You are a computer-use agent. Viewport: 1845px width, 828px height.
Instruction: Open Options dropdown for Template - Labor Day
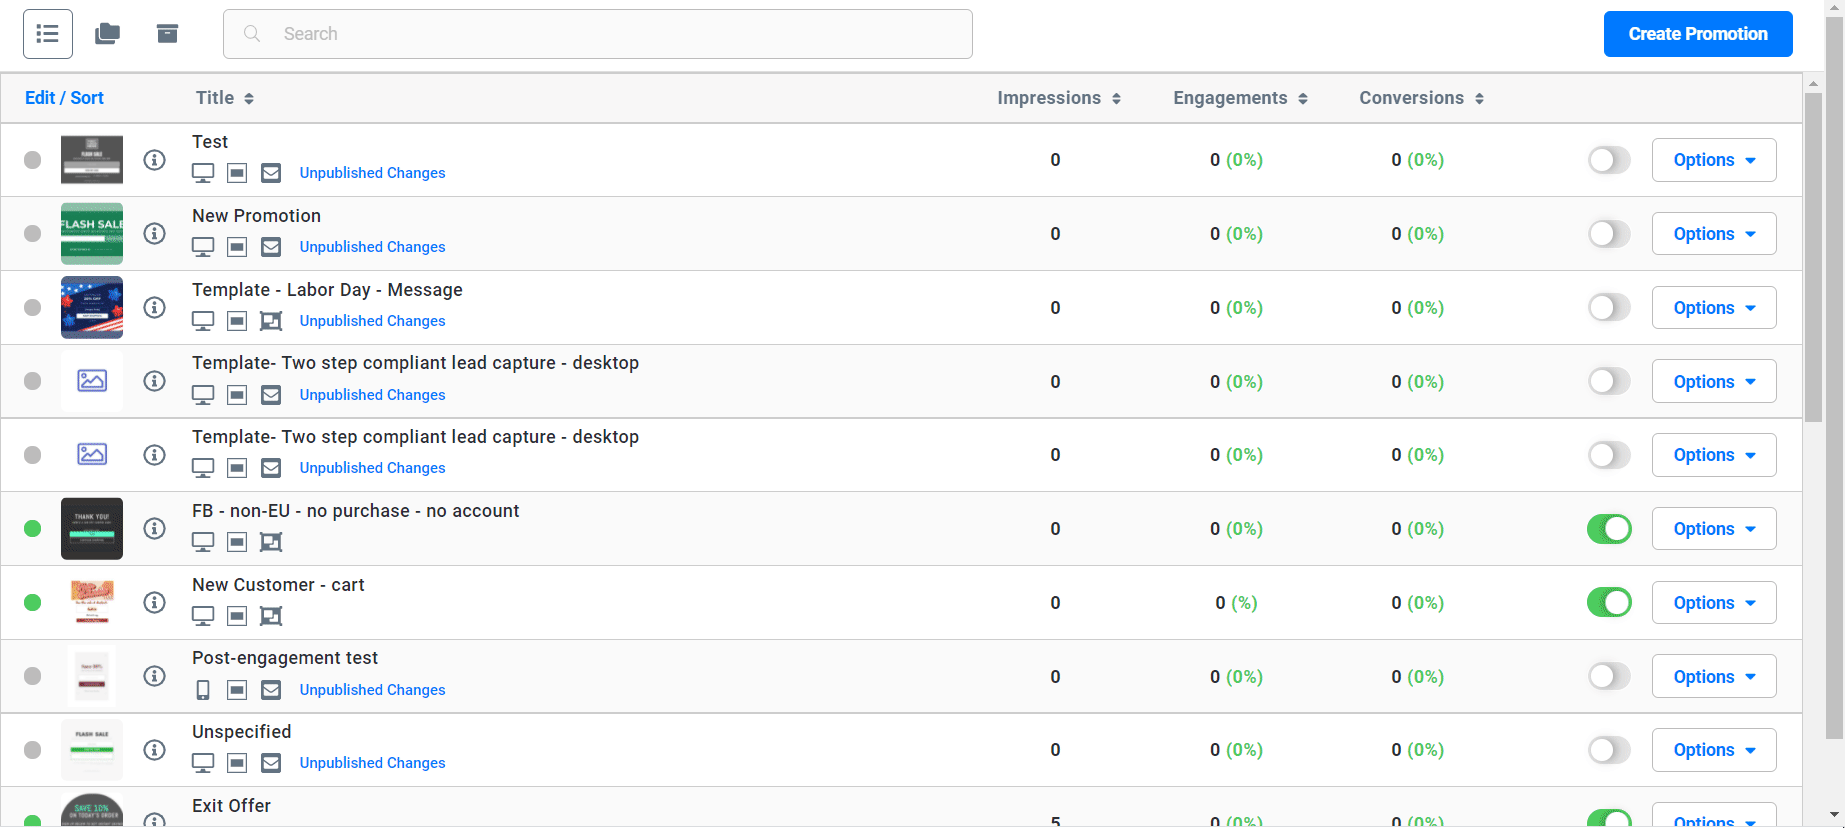(1713, 308)
